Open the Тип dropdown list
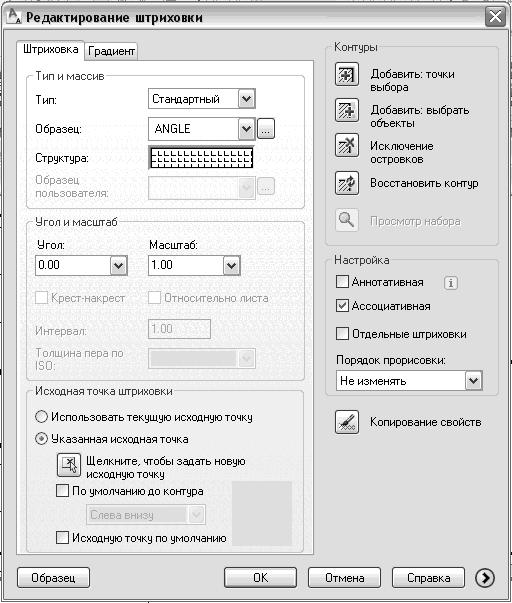Viewport: 512px width, 603px height. pos(247,99)
